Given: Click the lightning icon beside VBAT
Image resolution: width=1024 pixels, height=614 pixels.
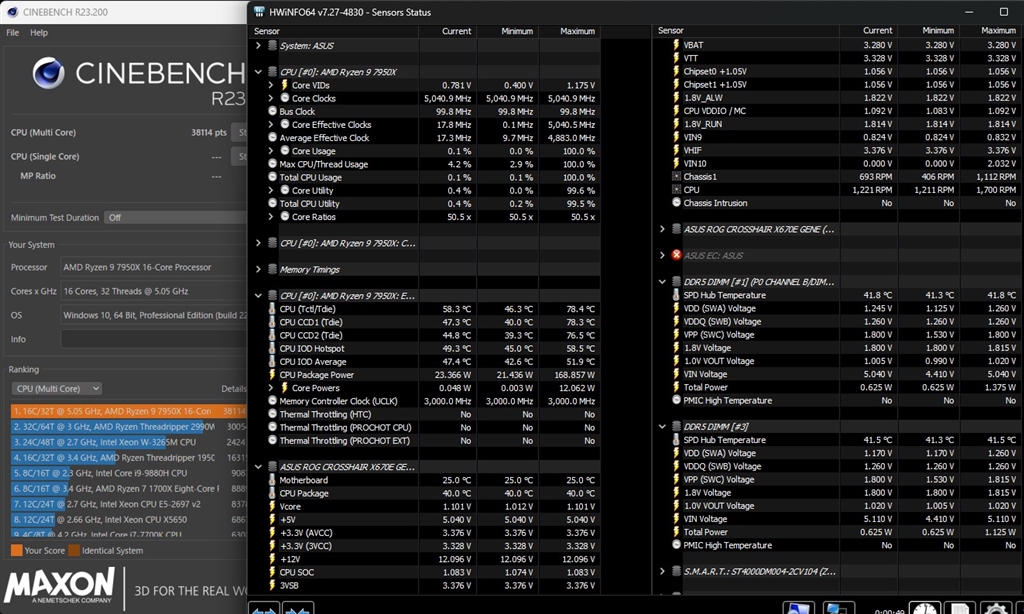Looking at the screenshot, I should (x=677, y=45).
